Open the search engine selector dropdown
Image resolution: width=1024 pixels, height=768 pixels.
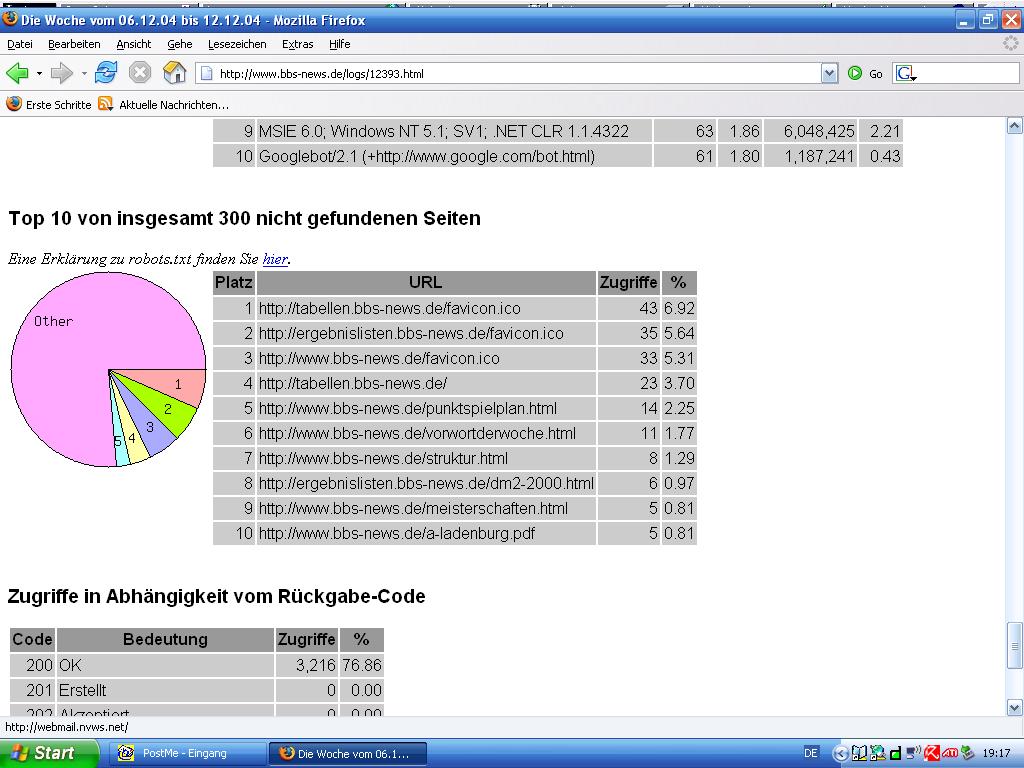click(x=907, y=73)
